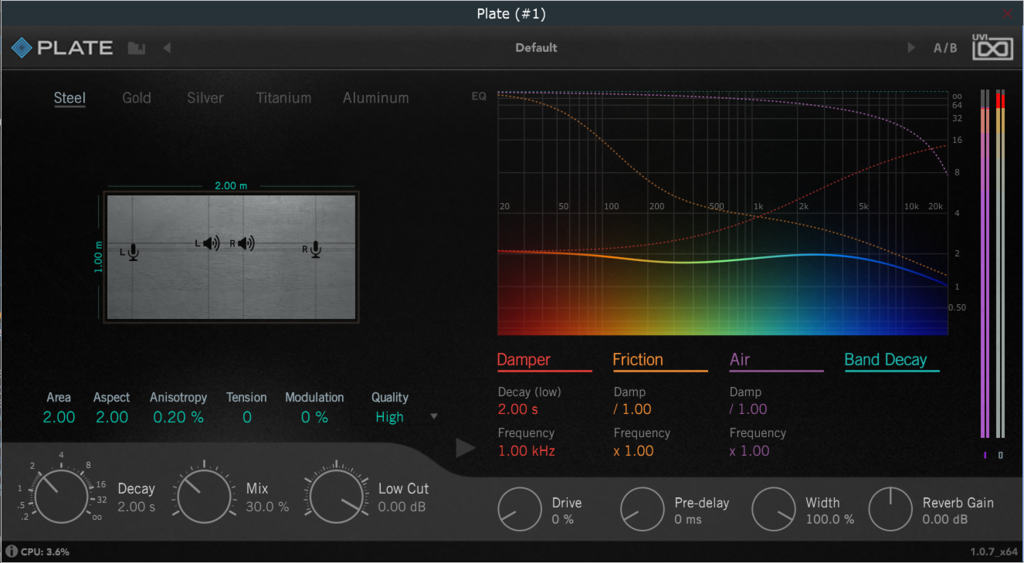Select the Silver plate material
Viewport: 1024px width, 563px height.
tap(205, 98)
